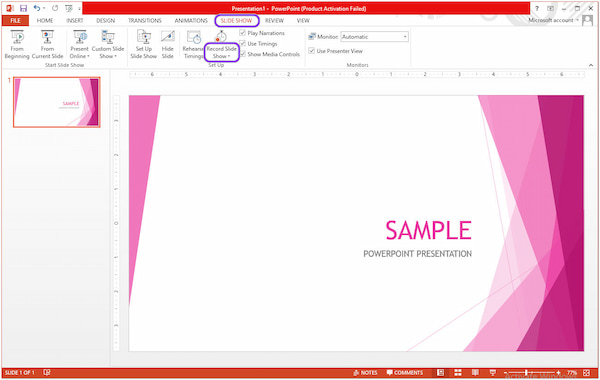This screenshot has height=380, width=600.
Task: Open Custom Slide Show menu
Action: (x=108, y=45)
